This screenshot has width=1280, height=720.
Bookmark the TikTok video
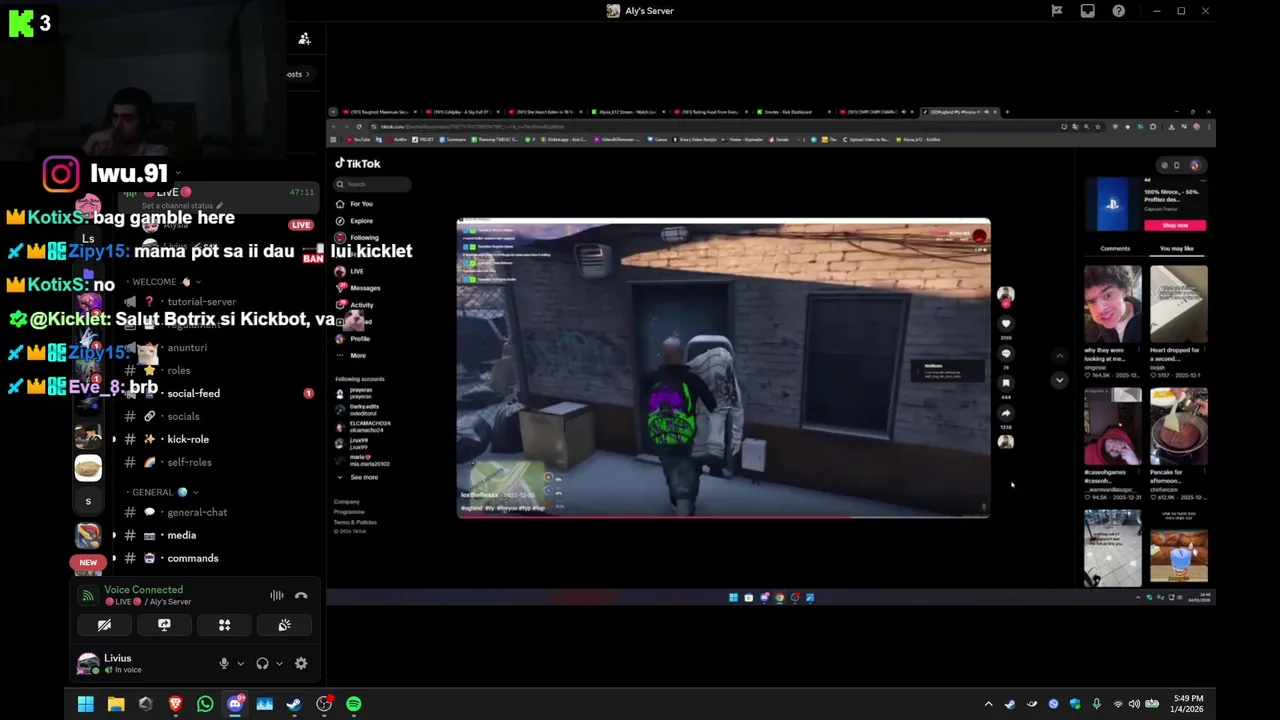point(1006,383)
